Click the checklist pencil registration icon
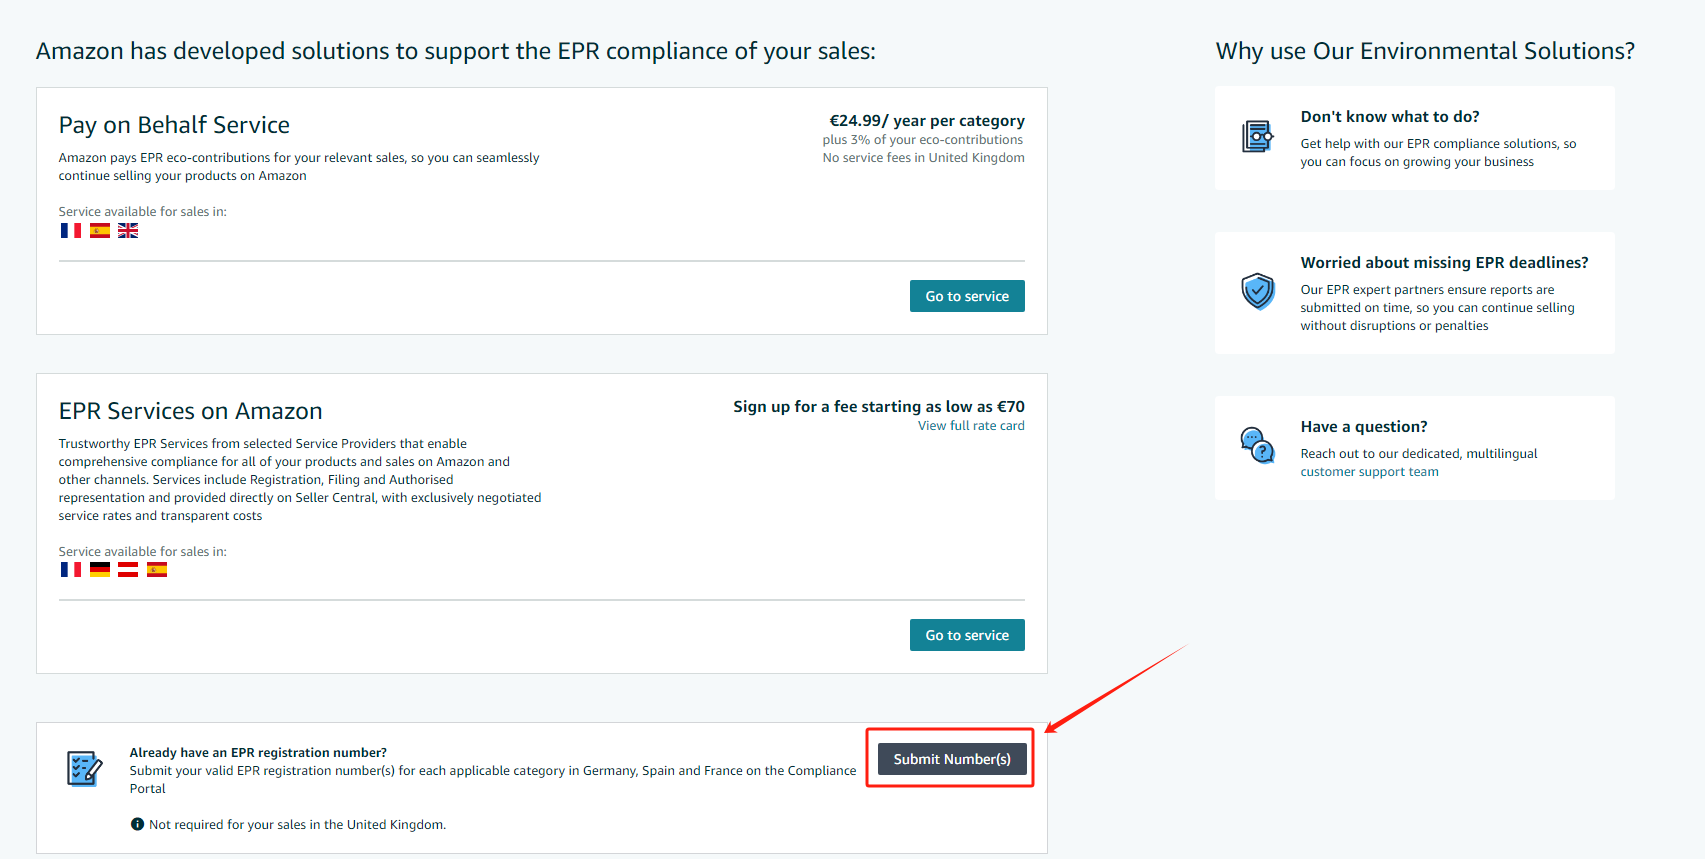The height and width of the screenshot is (859, 1705). click(84, 768)
